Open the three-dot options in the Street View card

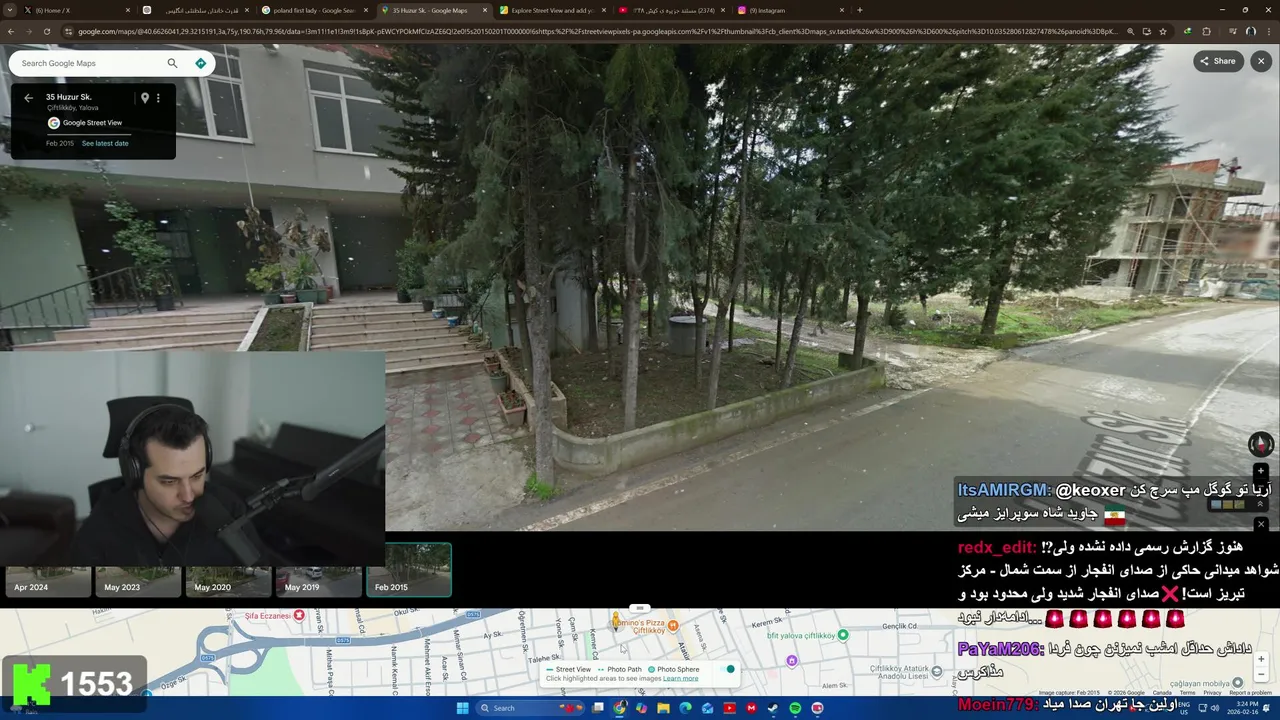(x=158, y=98)
